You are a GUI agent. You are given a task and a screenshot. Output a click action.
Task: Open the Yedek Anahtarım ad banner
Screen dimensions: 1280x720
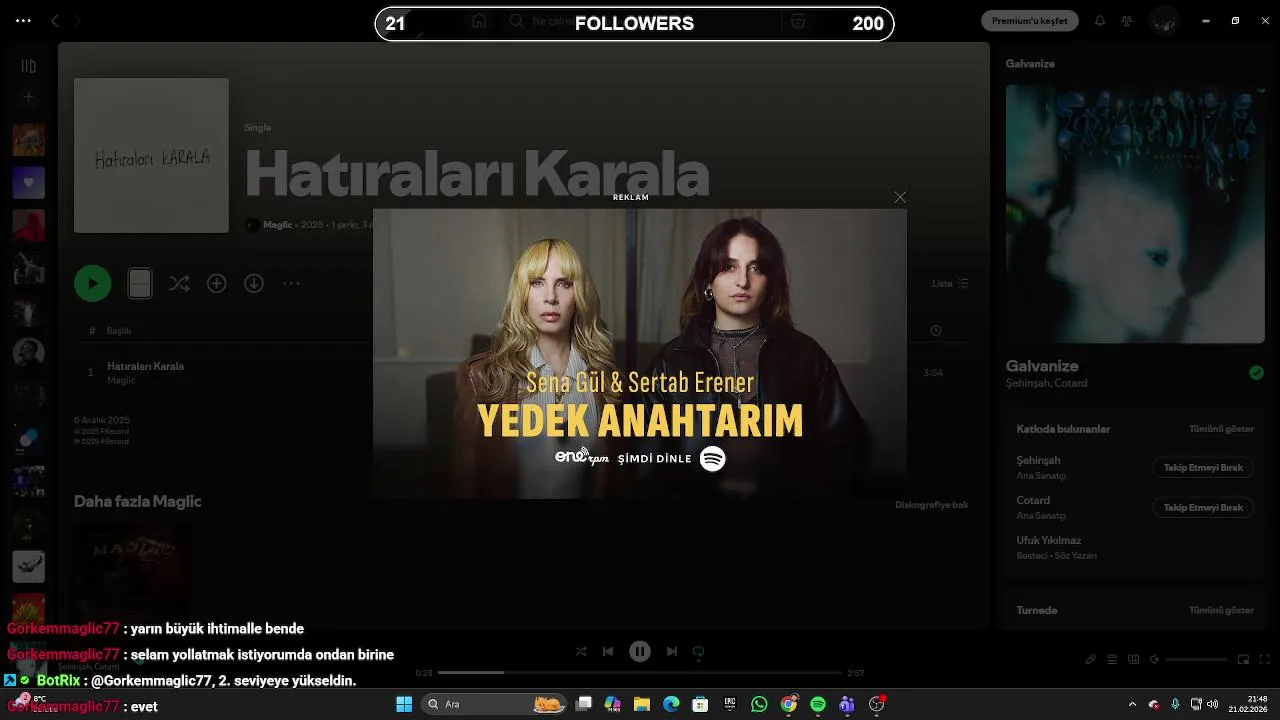(640, 353)
